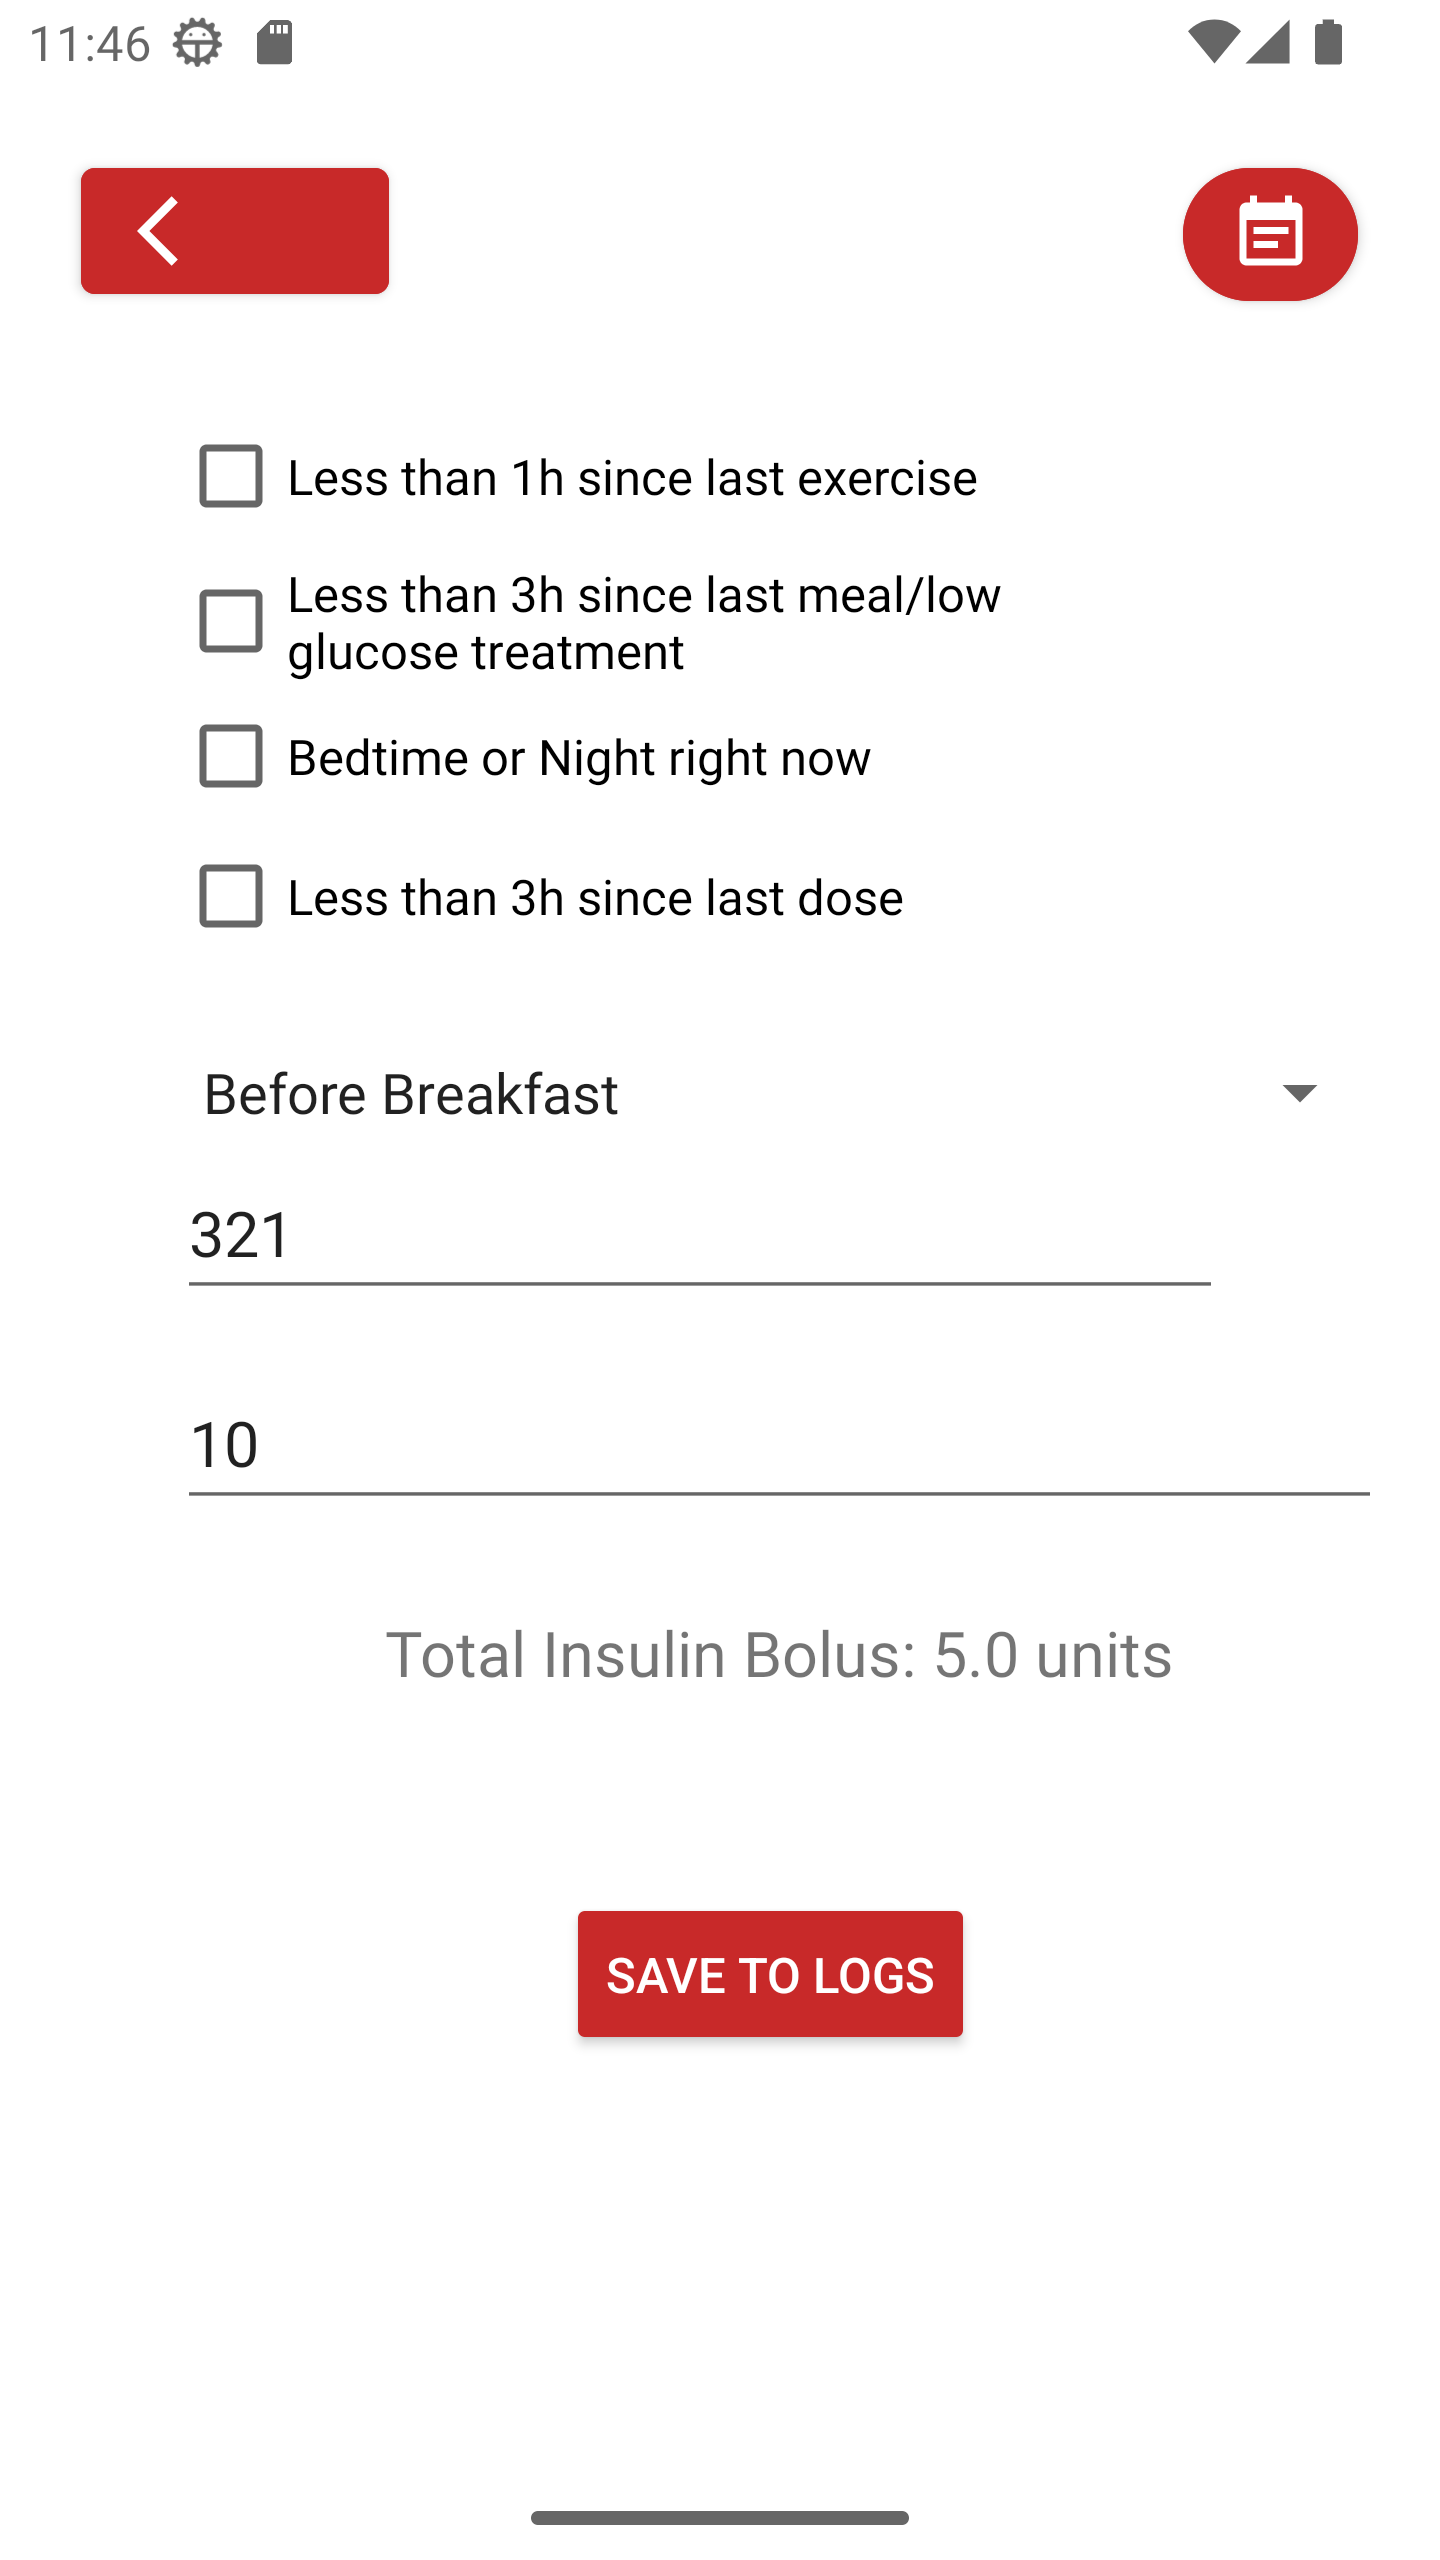Expand meal time list via arrow

[1299, 1092]
